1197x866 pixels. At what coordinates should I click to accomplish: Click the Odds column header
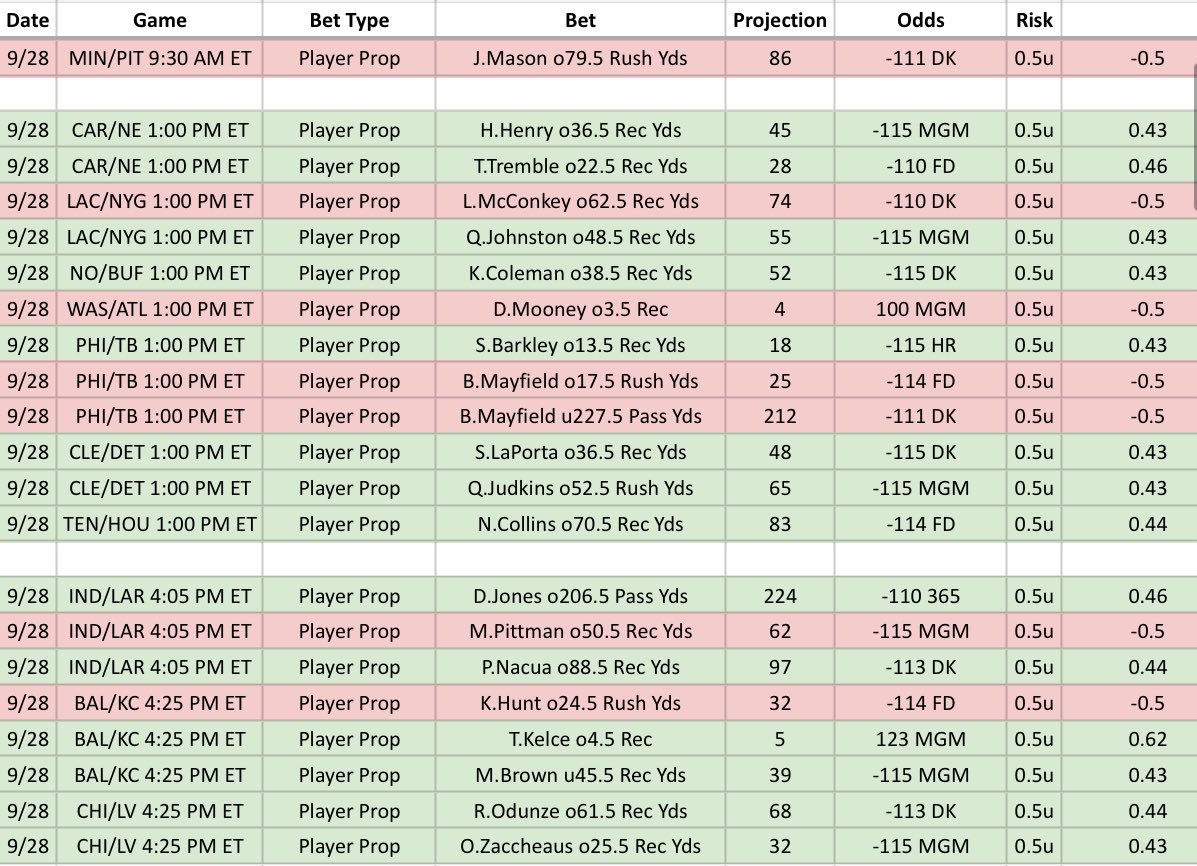coord(920,20)
